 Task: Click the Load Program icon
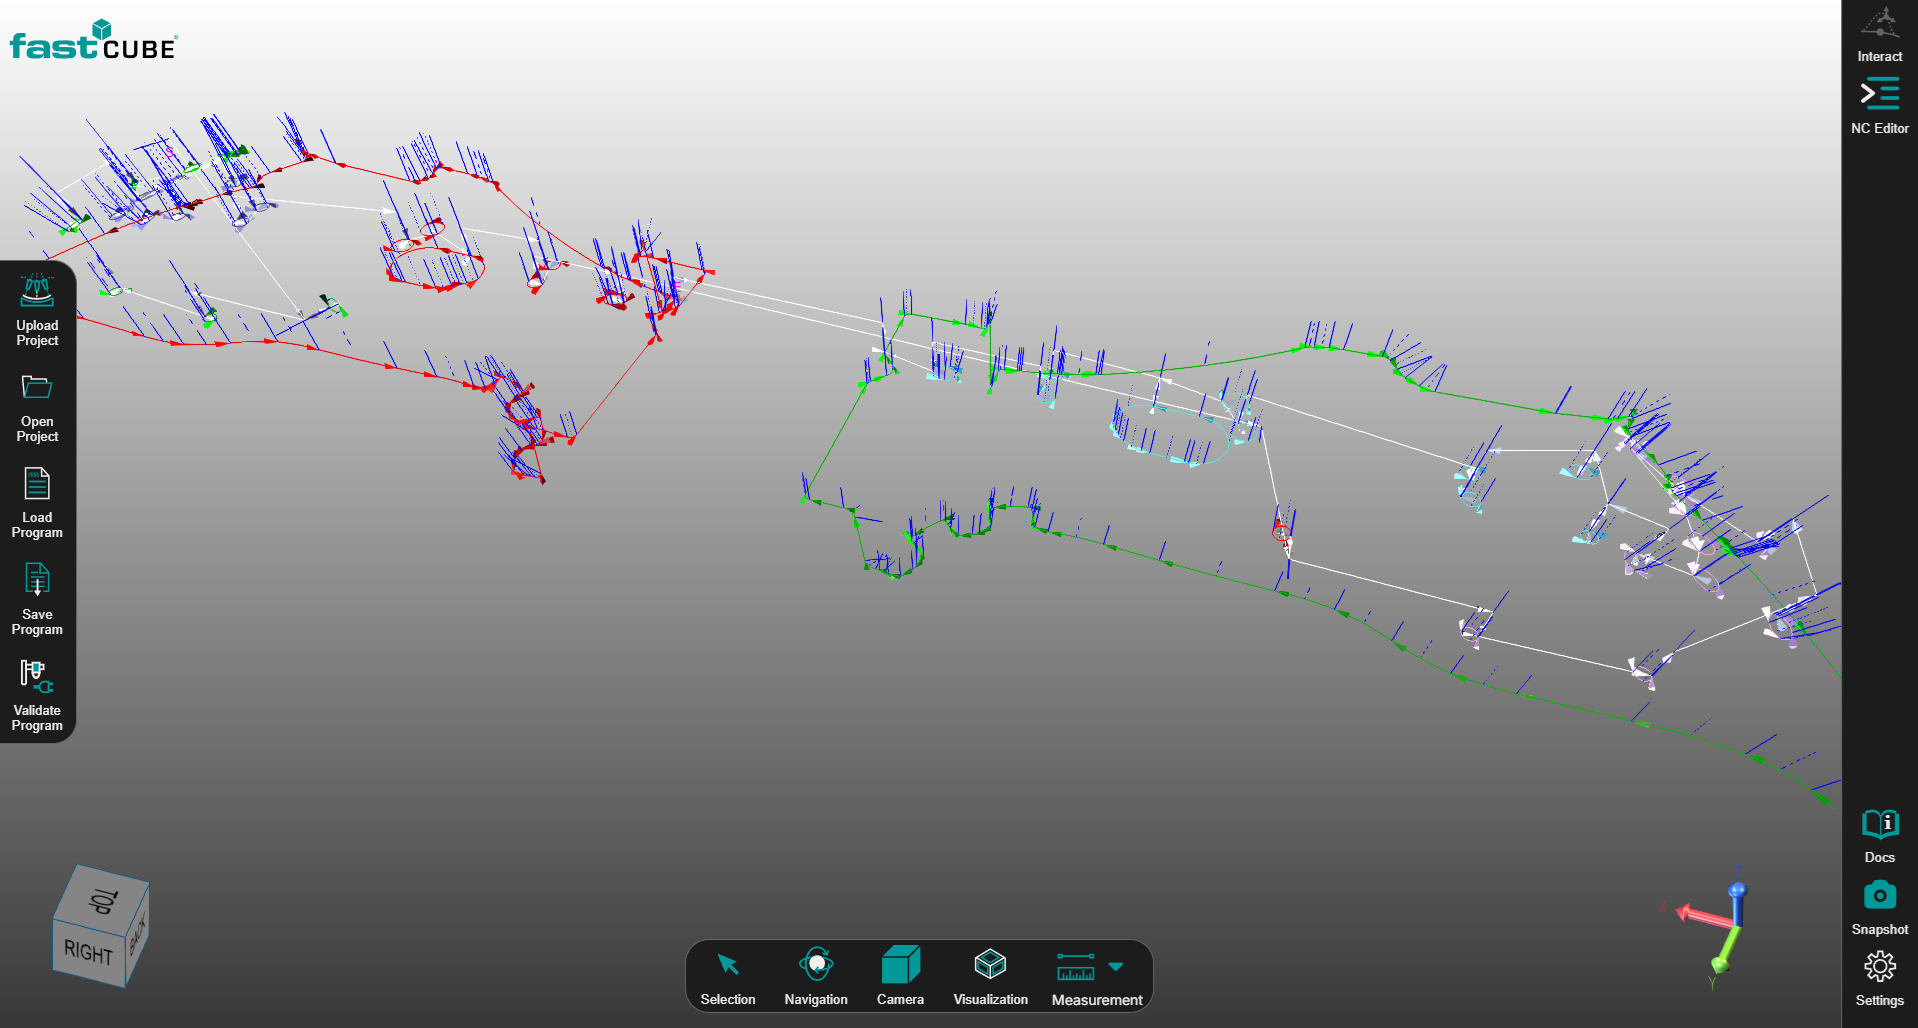point(37,485)
